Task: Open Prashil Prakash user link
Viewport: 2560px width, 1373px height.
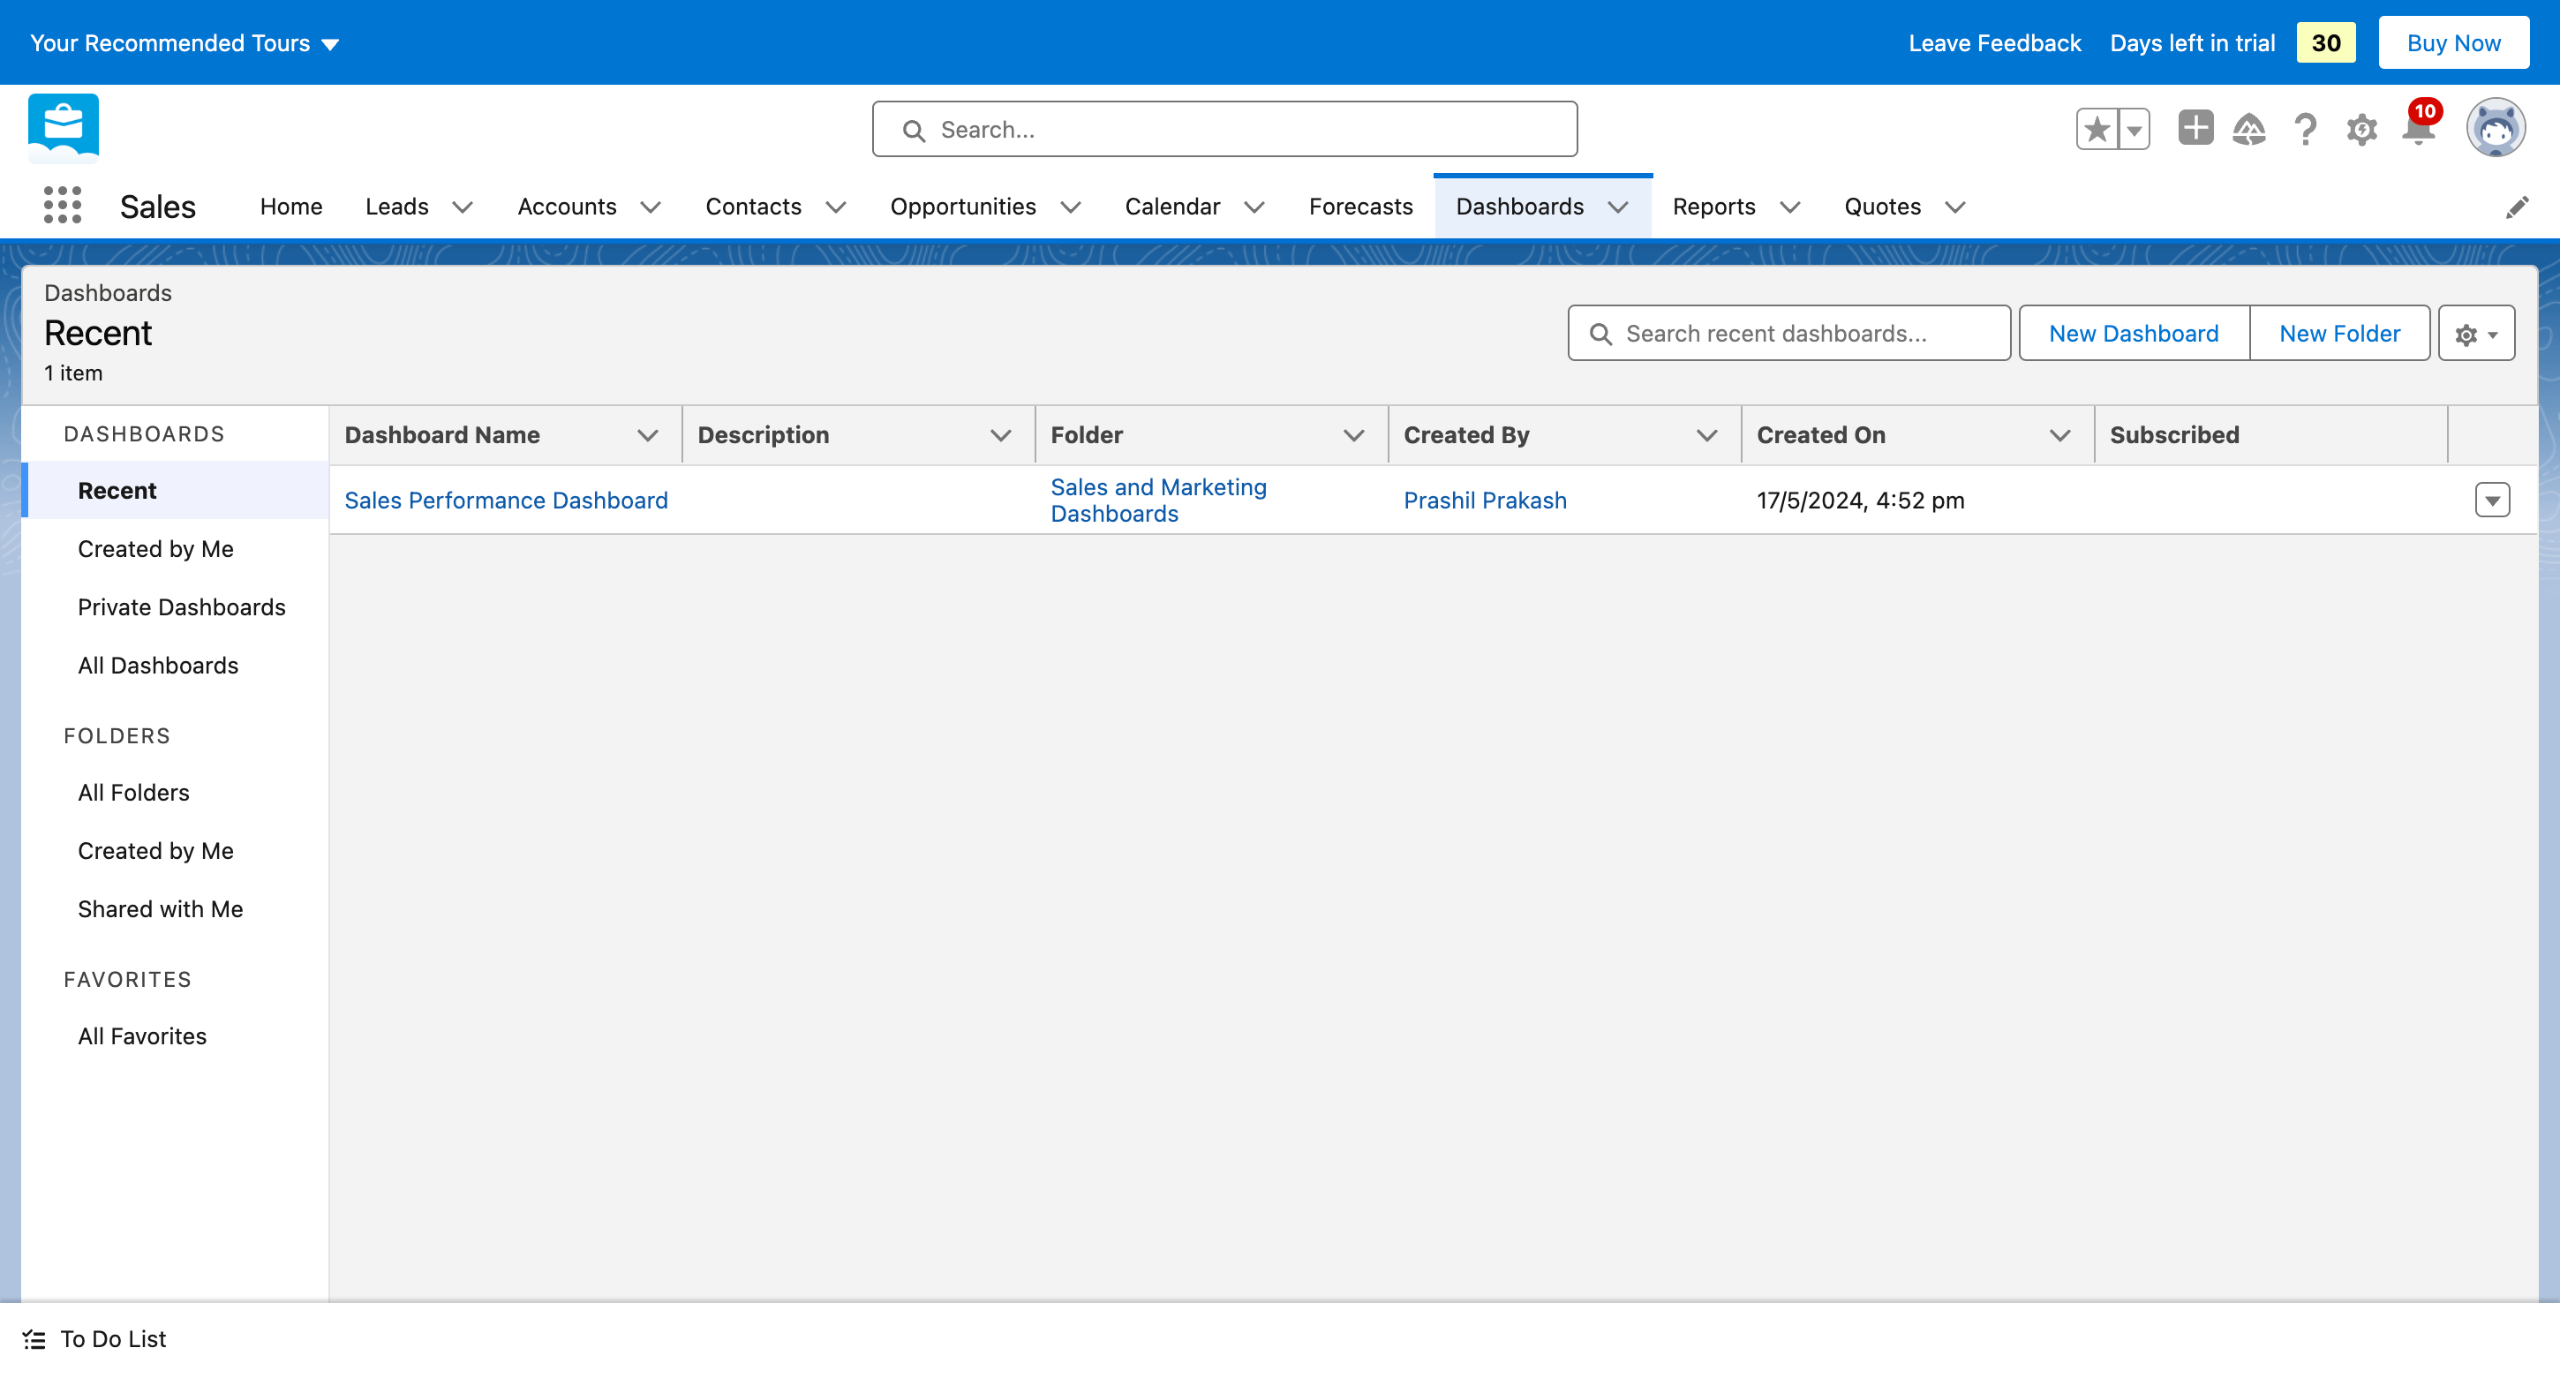Action: click(x=1485, y=500)
